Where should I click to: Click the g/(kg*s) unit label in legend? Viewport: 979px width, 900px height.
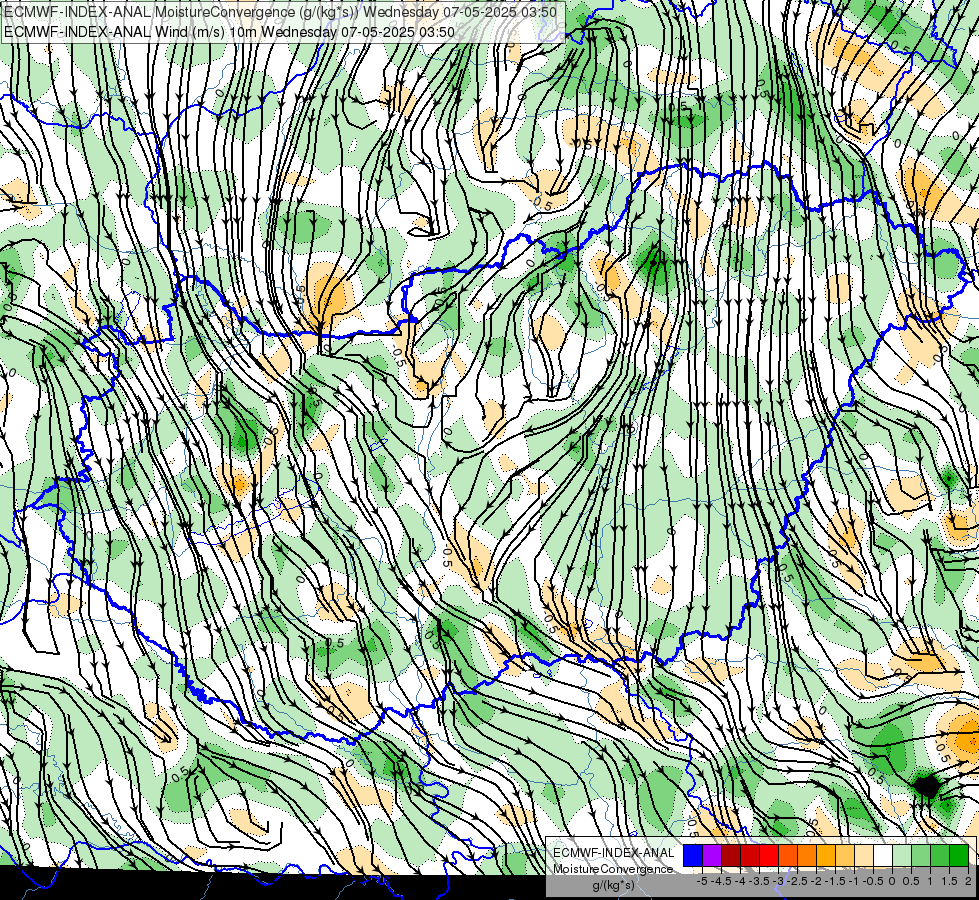click(613, 885)
